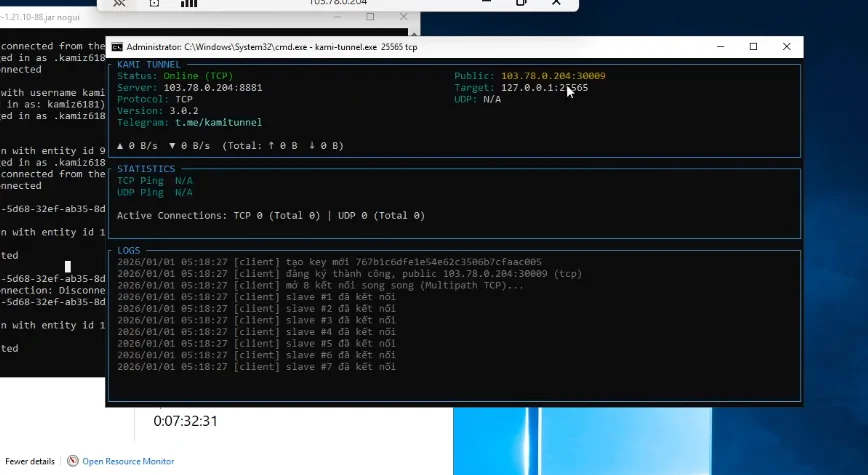Image resolution: width=868 pixels, height=475 pixels.
Task: Click the 0:07:32:31 uptime value in Task Manager
Action: 185,421
